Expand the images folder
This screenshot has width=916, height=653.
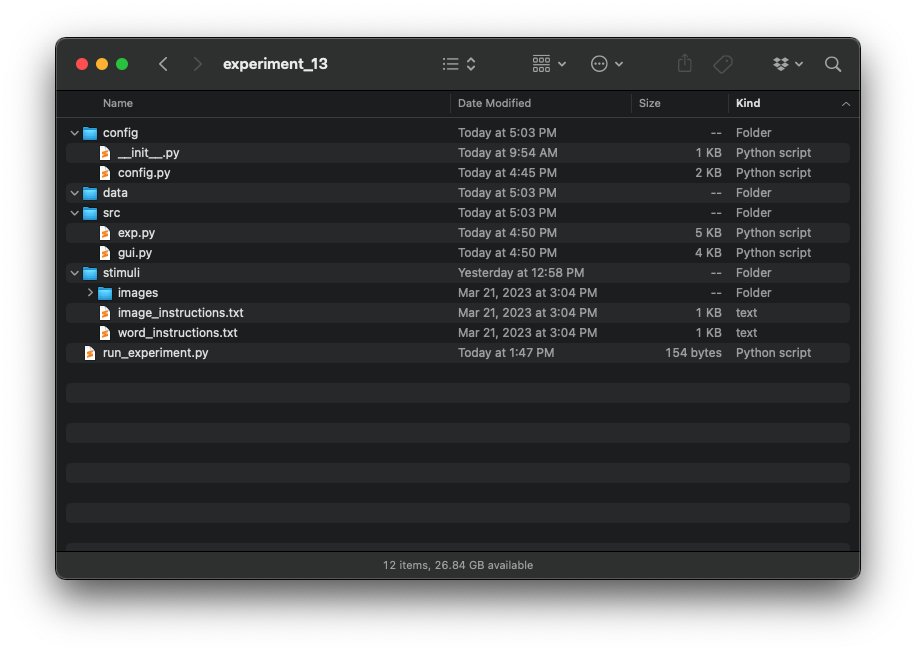coord(90,293)
